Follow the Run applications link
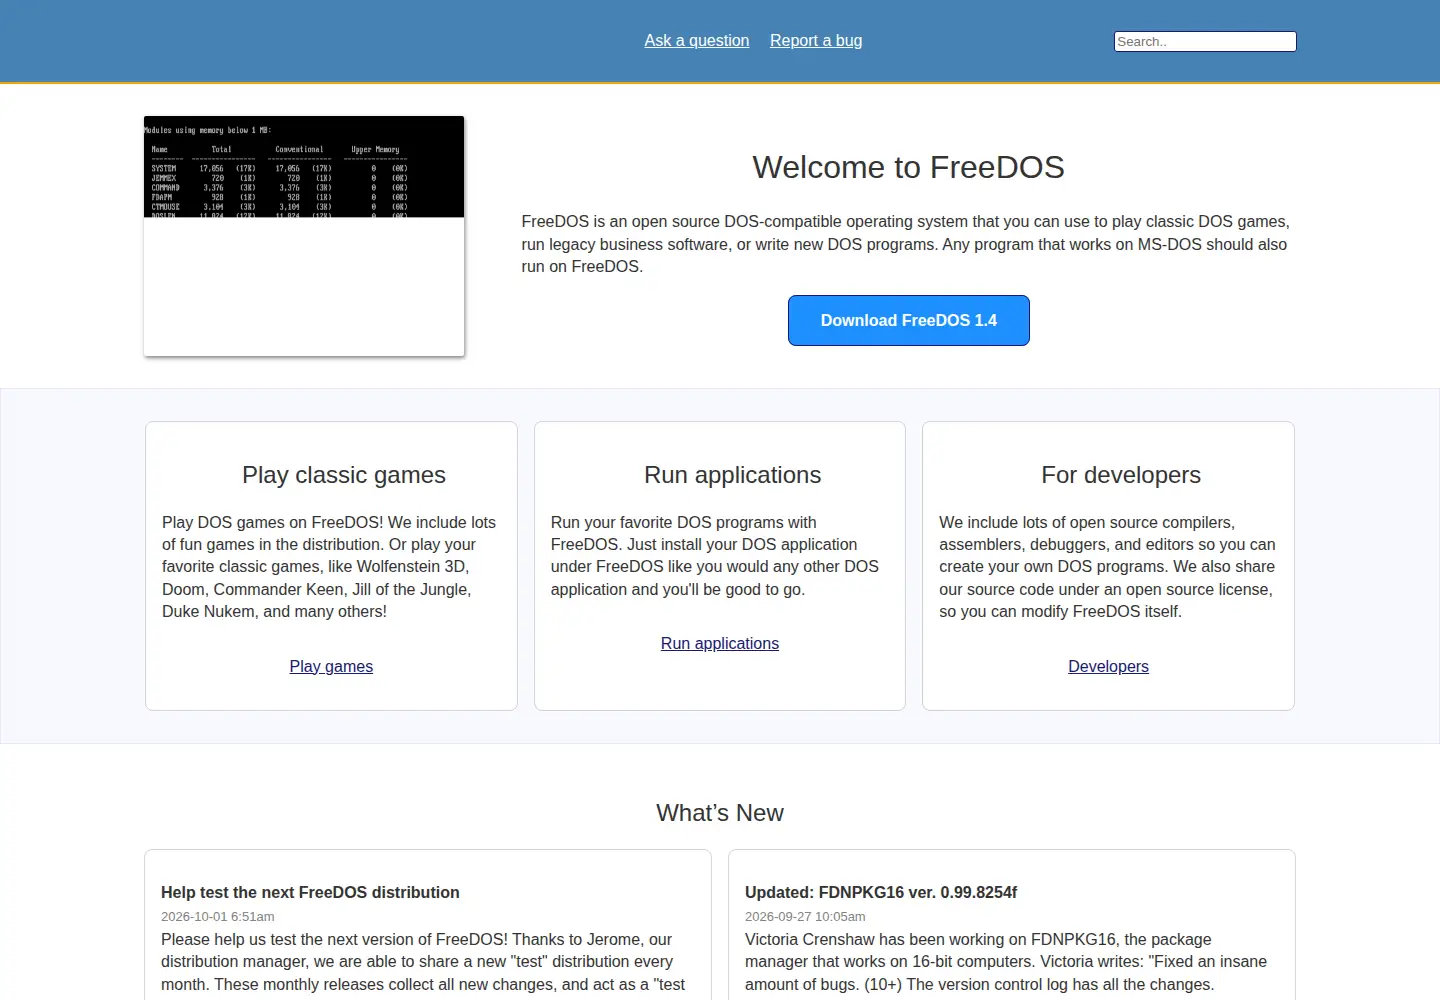Image resolution: width=1440 pixels, height=1000 pixels. 720,643
